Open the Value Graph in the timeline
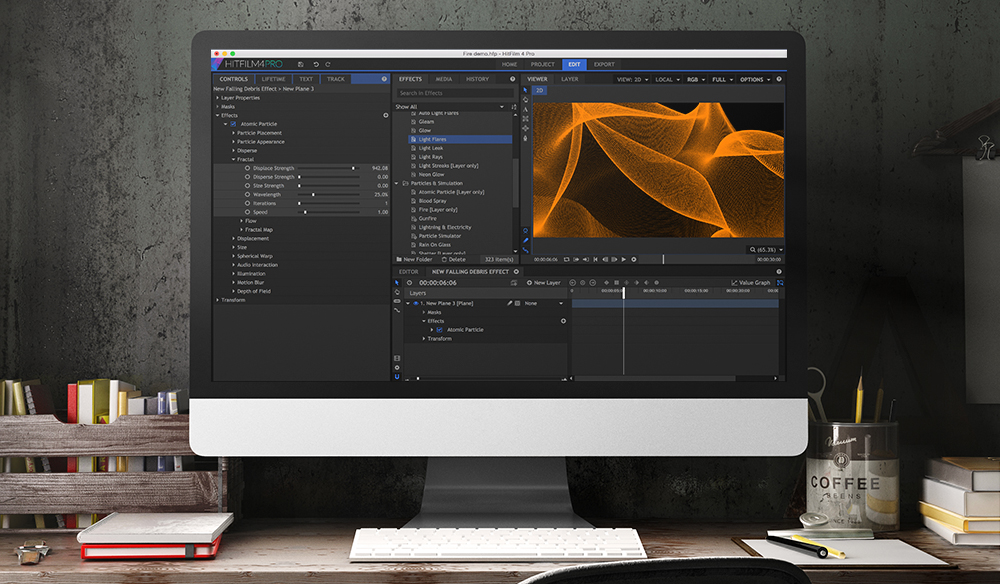 750,283
